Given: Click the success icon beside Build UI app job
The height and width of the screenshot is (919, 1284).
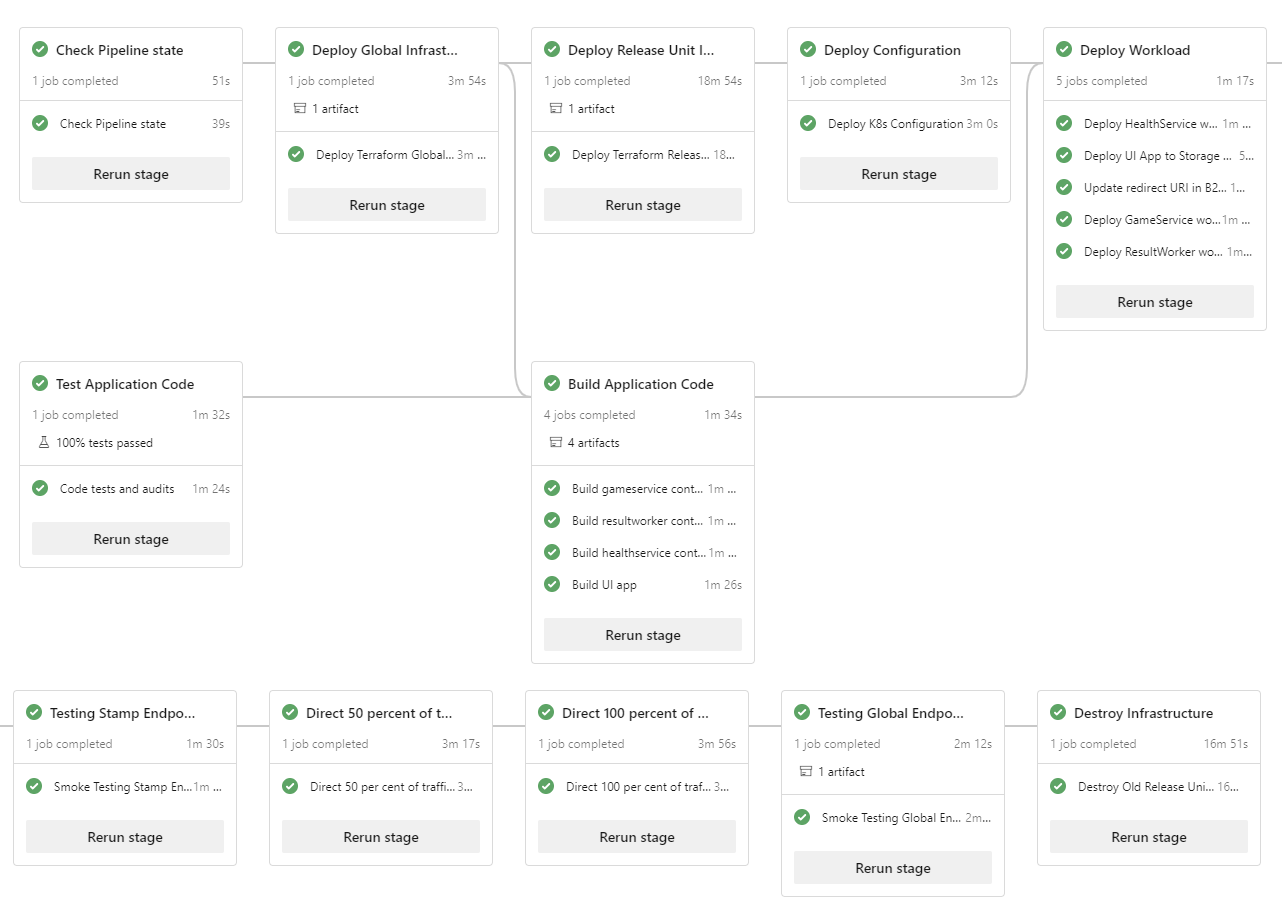Looking at the screenshot, I should (552, 584).
